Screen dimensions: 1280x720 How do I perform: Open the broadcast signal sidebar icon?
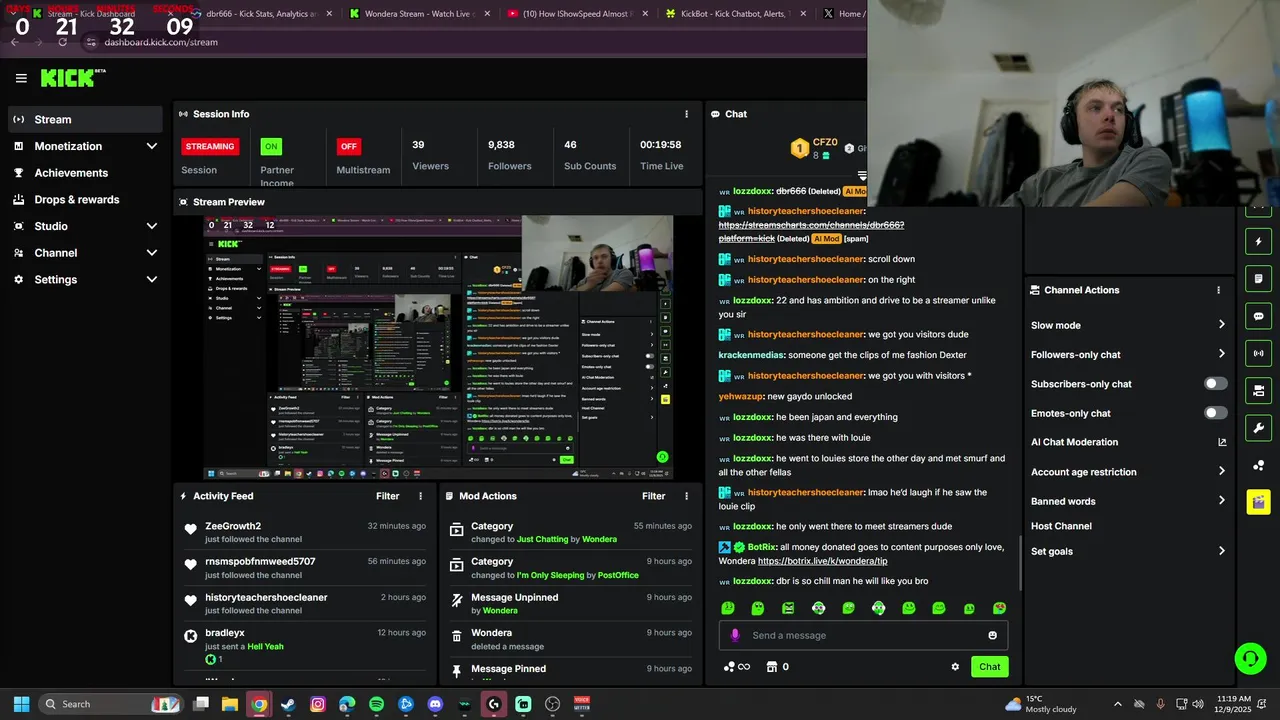[1258, 353]
